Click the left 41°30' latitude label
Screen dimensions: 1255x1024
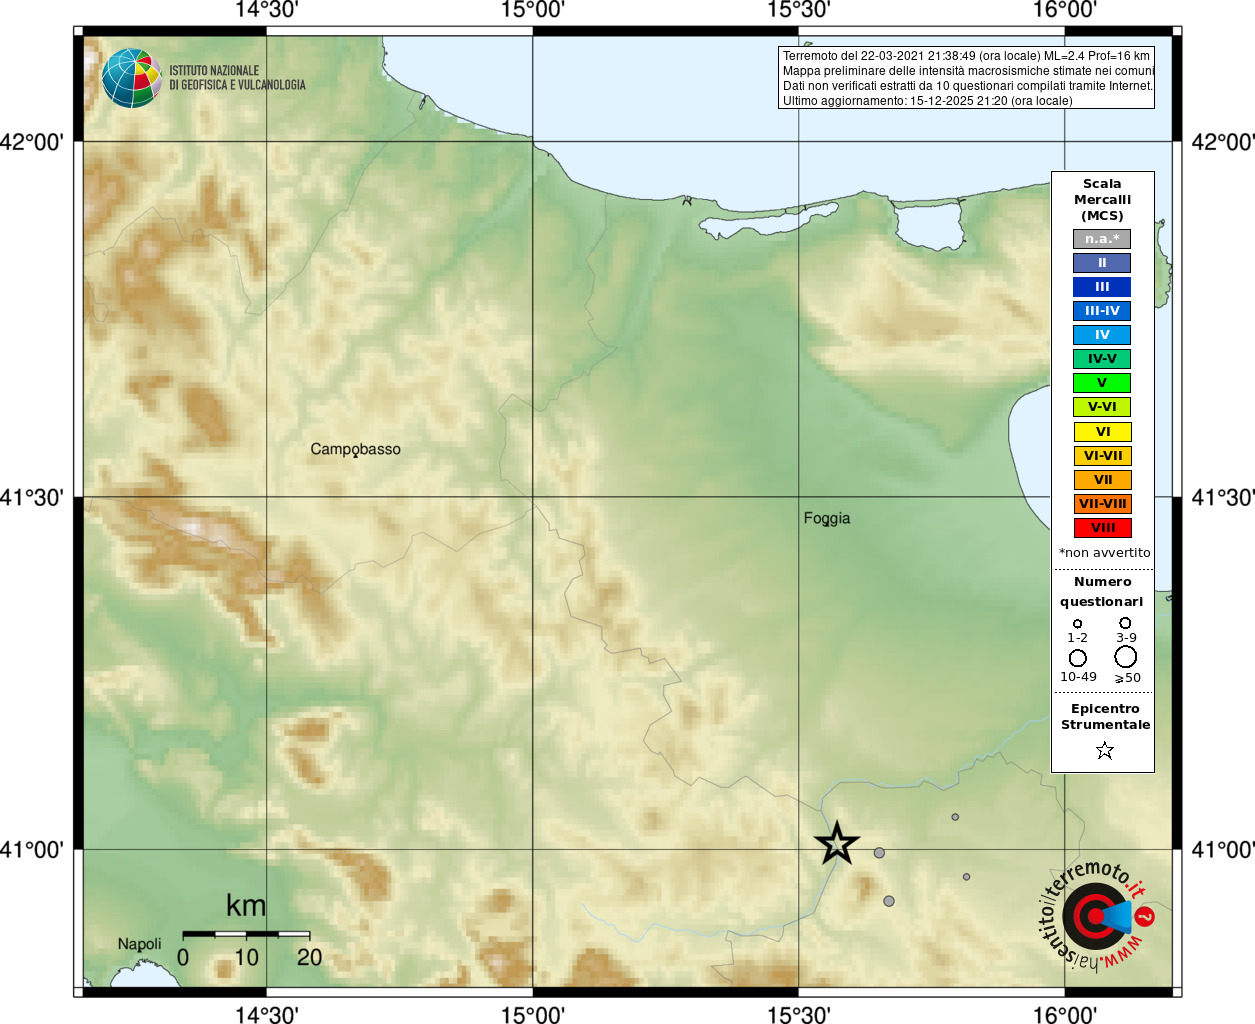(32, 497)
